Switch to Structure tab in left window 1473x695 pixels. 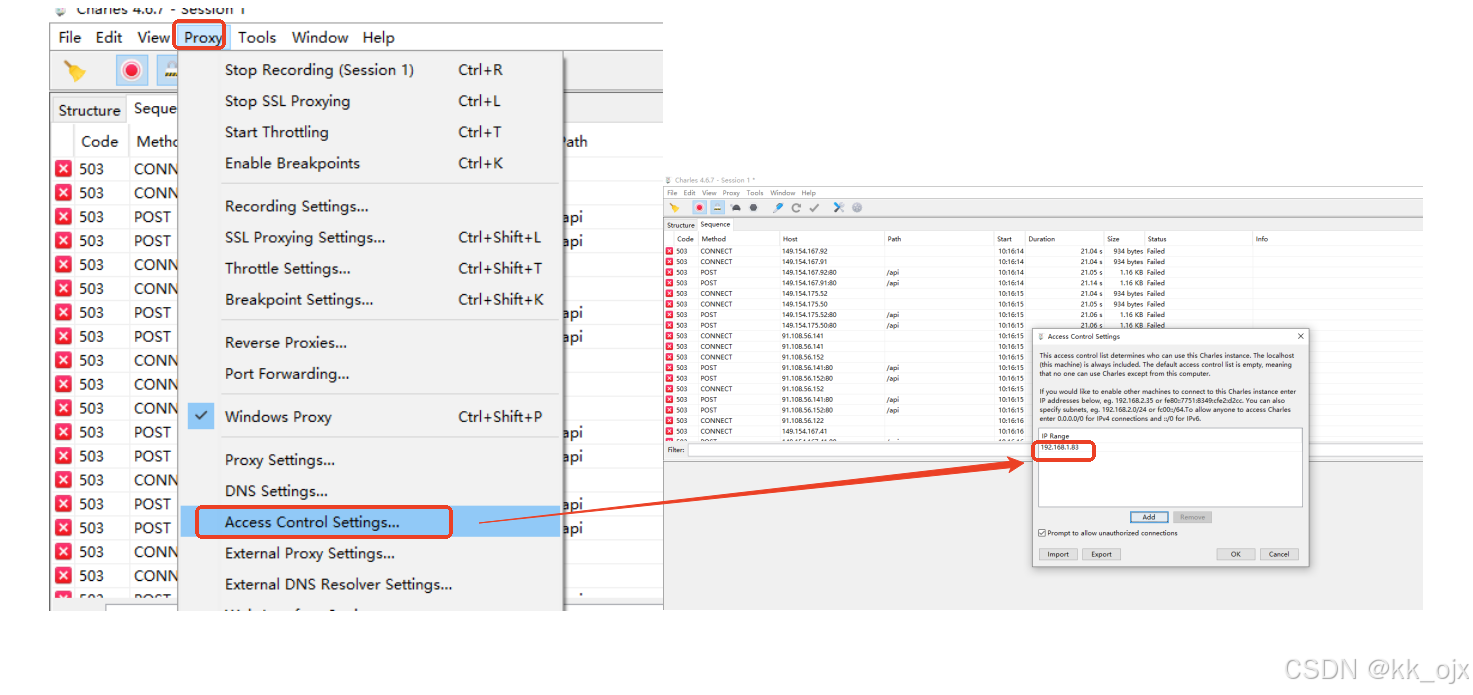(89, 110)
